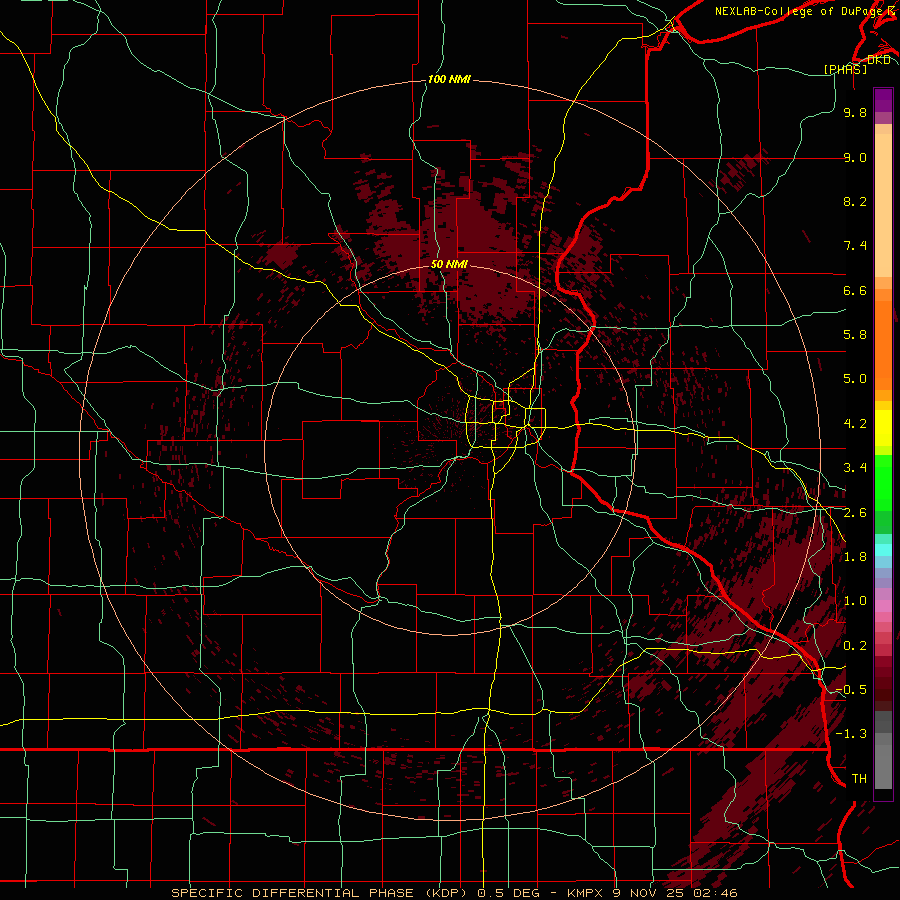Click the Specific Differential Phase KMPX title text
The width and height of the screenshot is (900, 900).
click(x=454, y=893)
